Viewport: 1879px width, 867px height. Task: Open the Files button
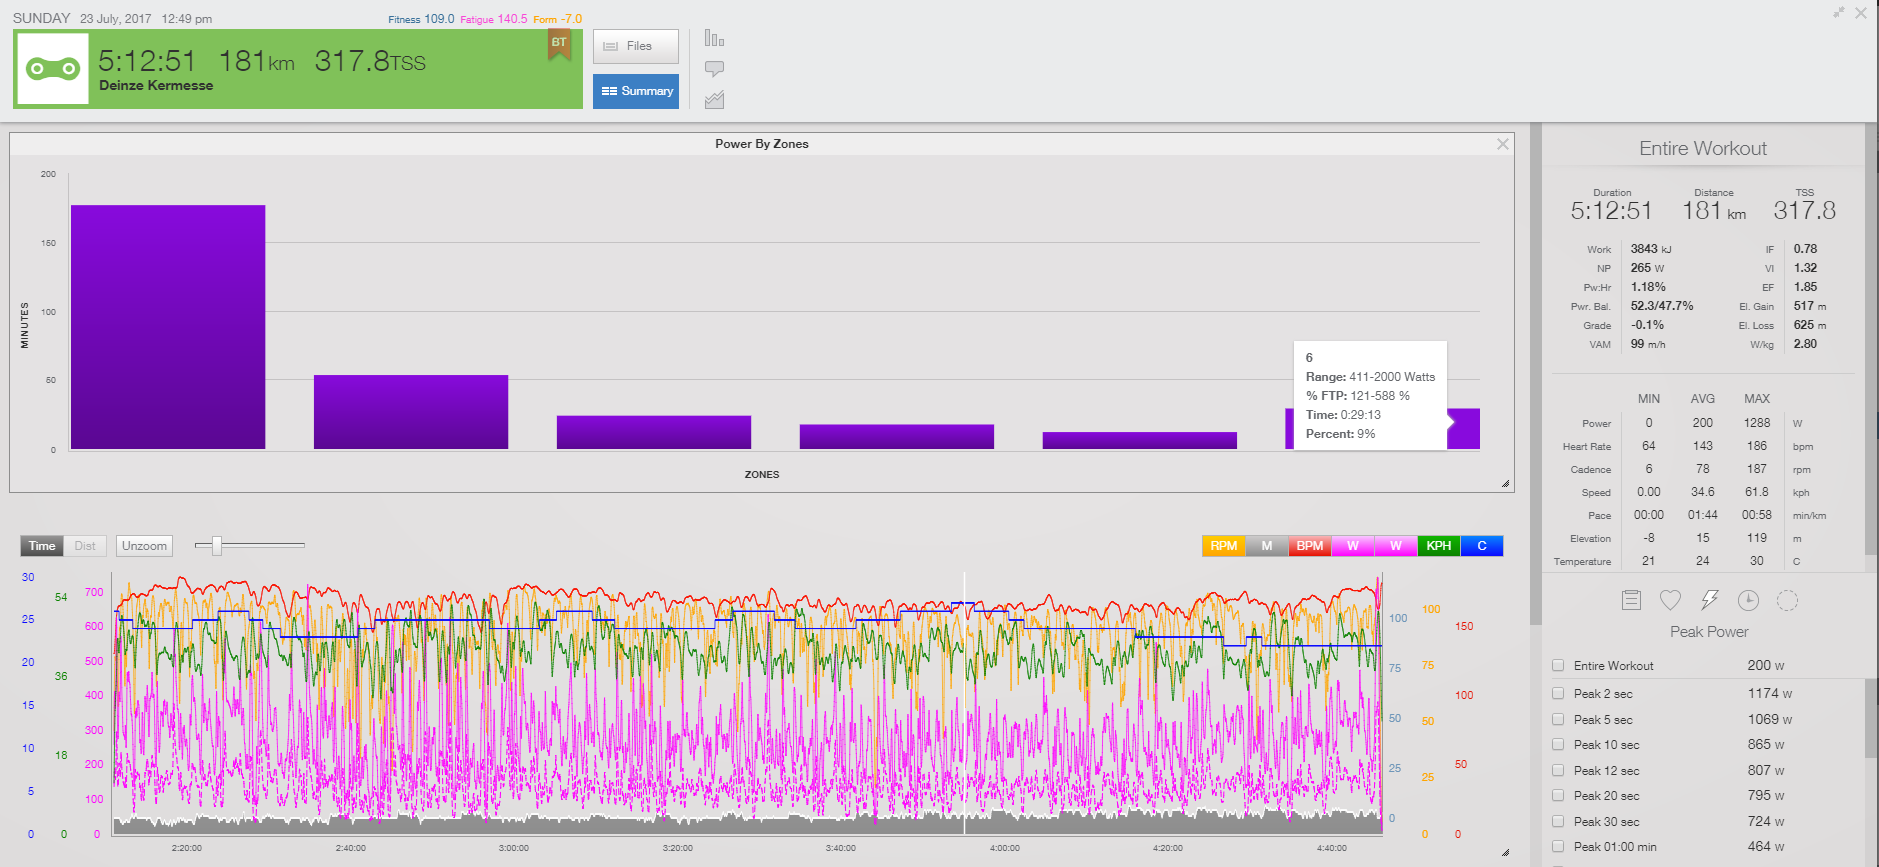coord(636,46)
